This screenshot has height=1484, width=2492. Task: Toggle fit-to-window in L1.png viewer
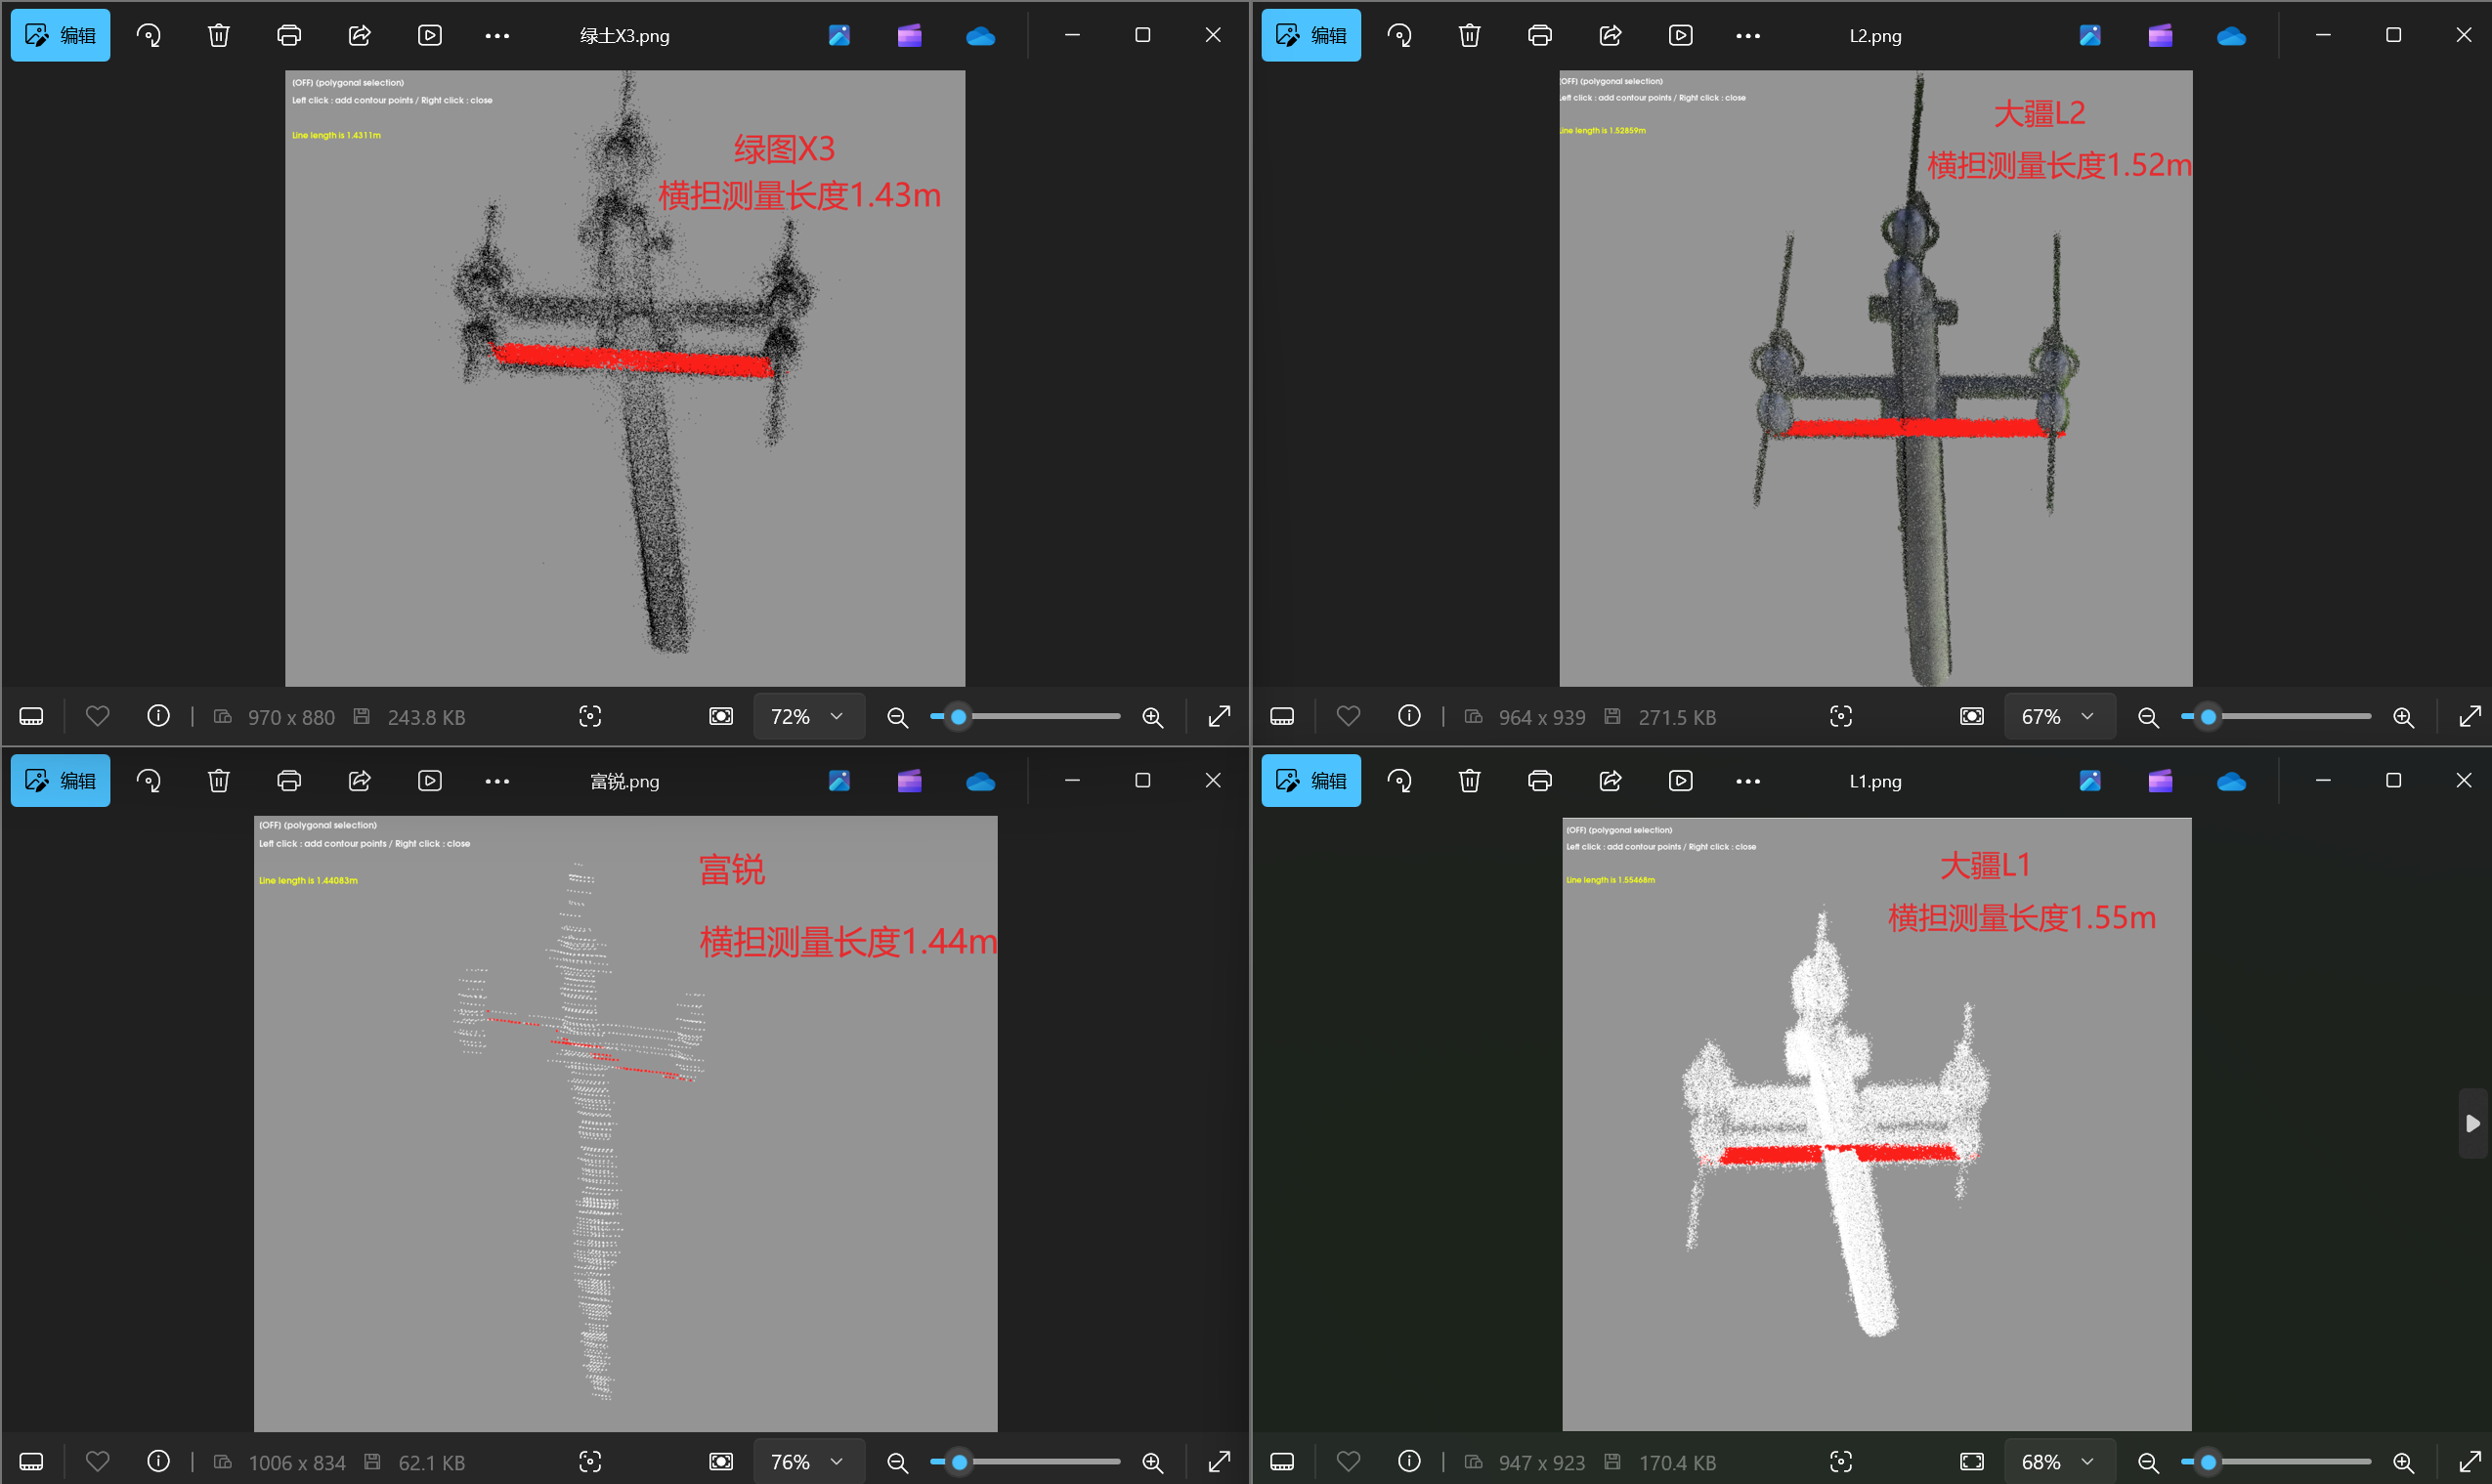click(x=1971, y=1461)
